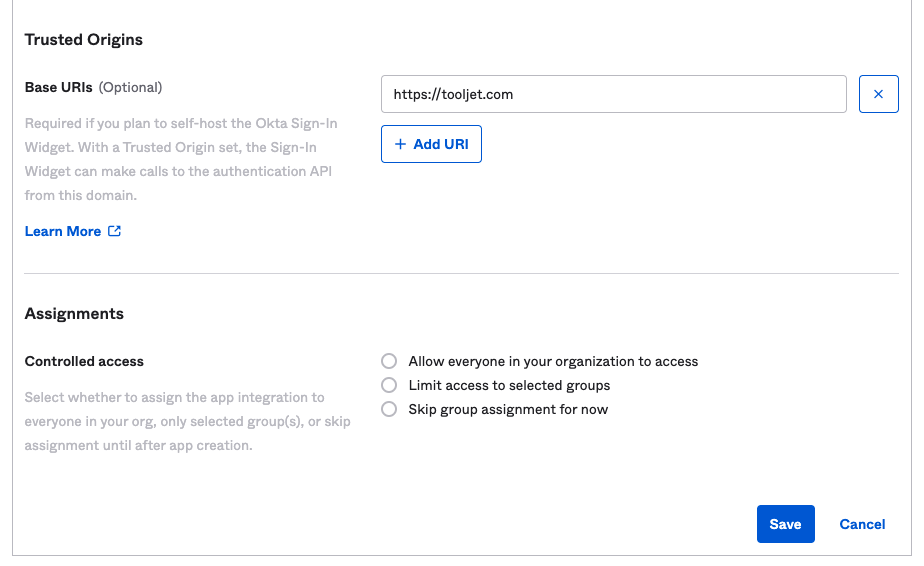The width and height of the screenshot is (924, 566).
Task: Click the Okta Sign-In Widget description text
Action: pos(178,160)
